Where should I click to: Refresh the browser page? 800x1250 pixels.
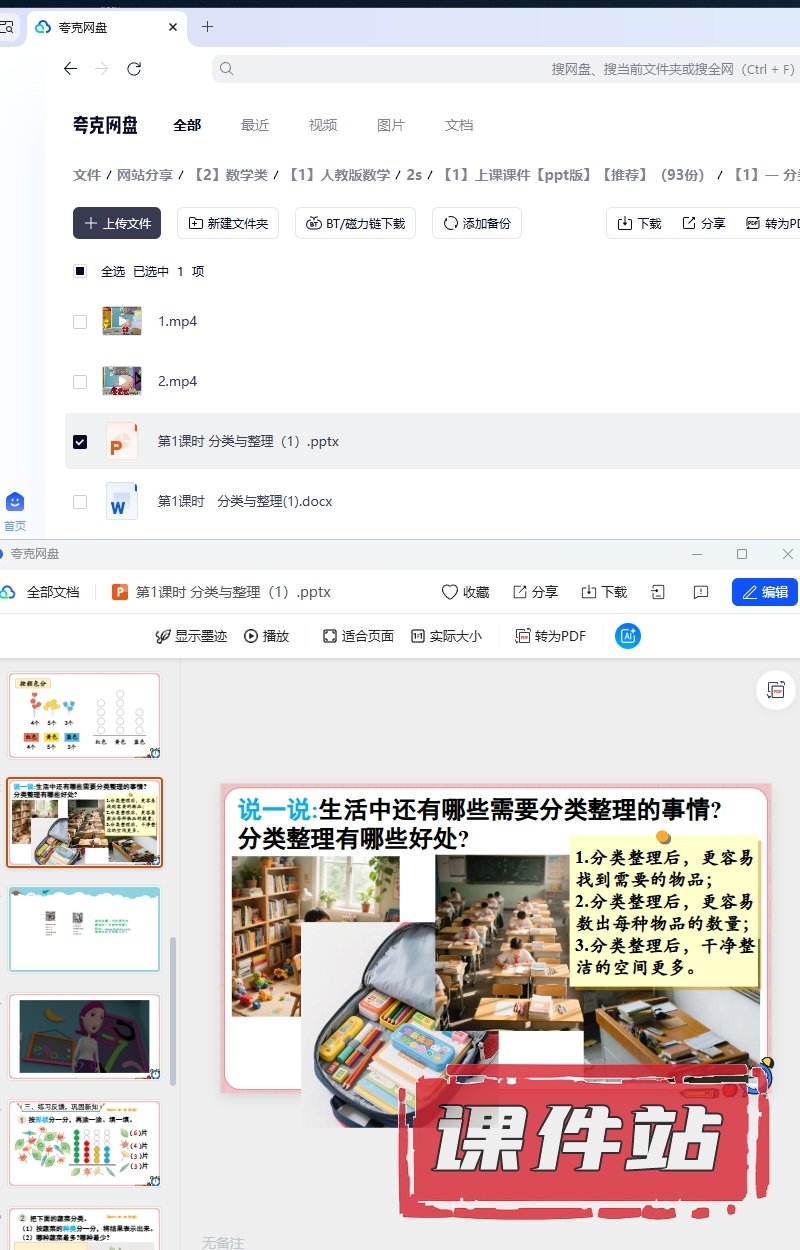tap(134, 69)
